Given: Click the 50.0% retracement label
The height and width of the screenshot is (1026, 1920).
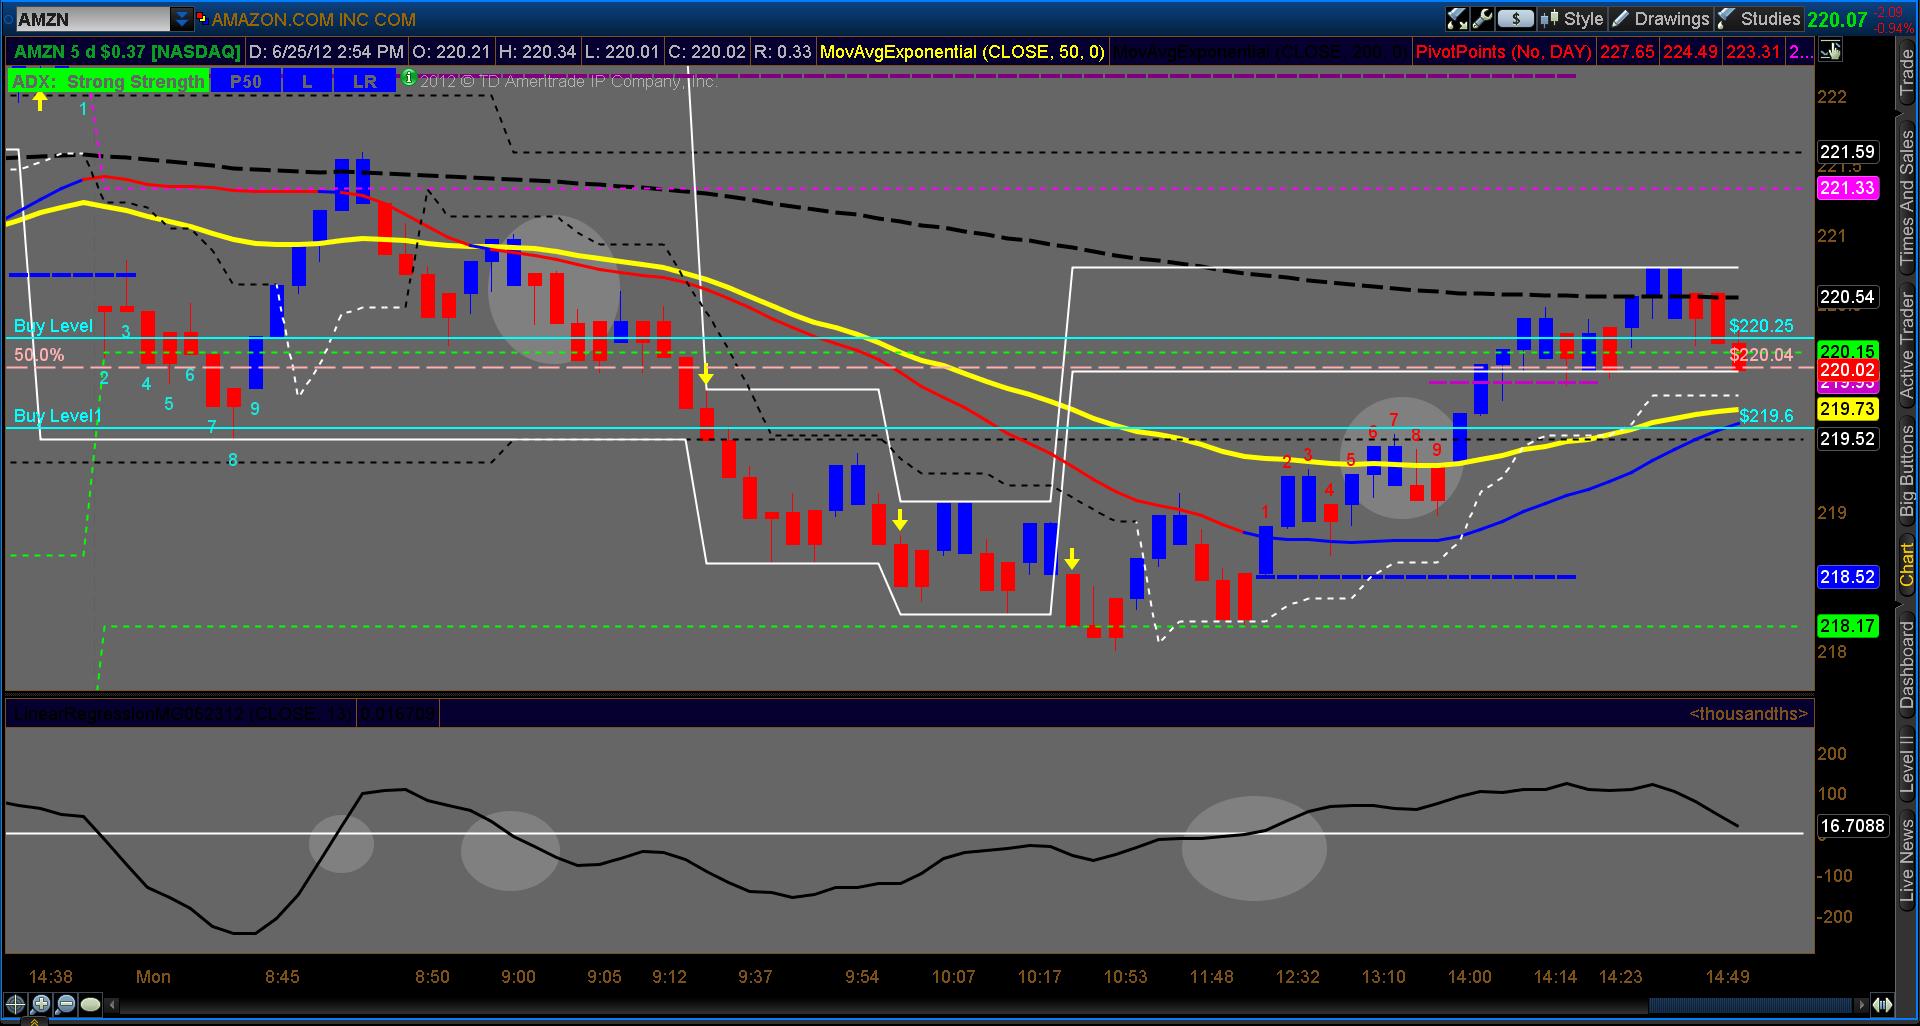Looking at the screenshot, I should pyautogui.click(x=39, y=355).
